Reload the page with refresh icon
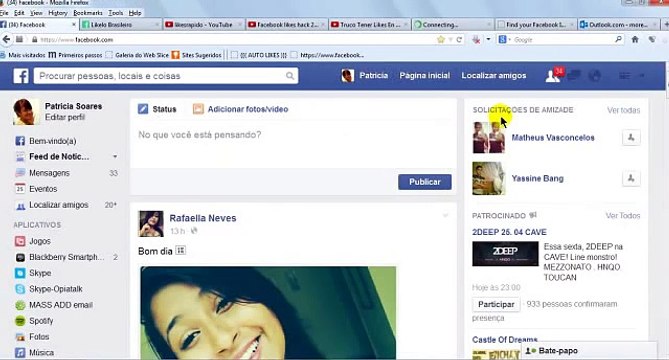 (459, 39)
